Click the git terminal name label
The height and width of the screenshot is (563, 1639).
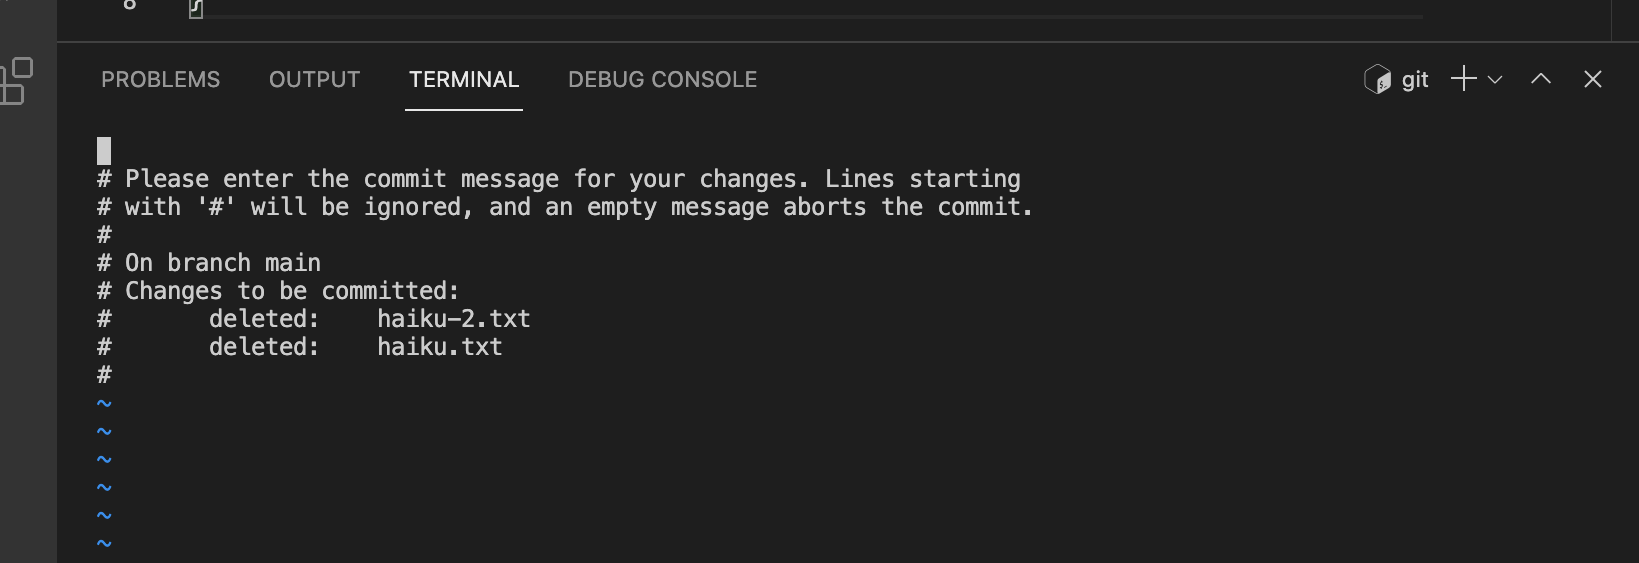(x=1415, y=80)
